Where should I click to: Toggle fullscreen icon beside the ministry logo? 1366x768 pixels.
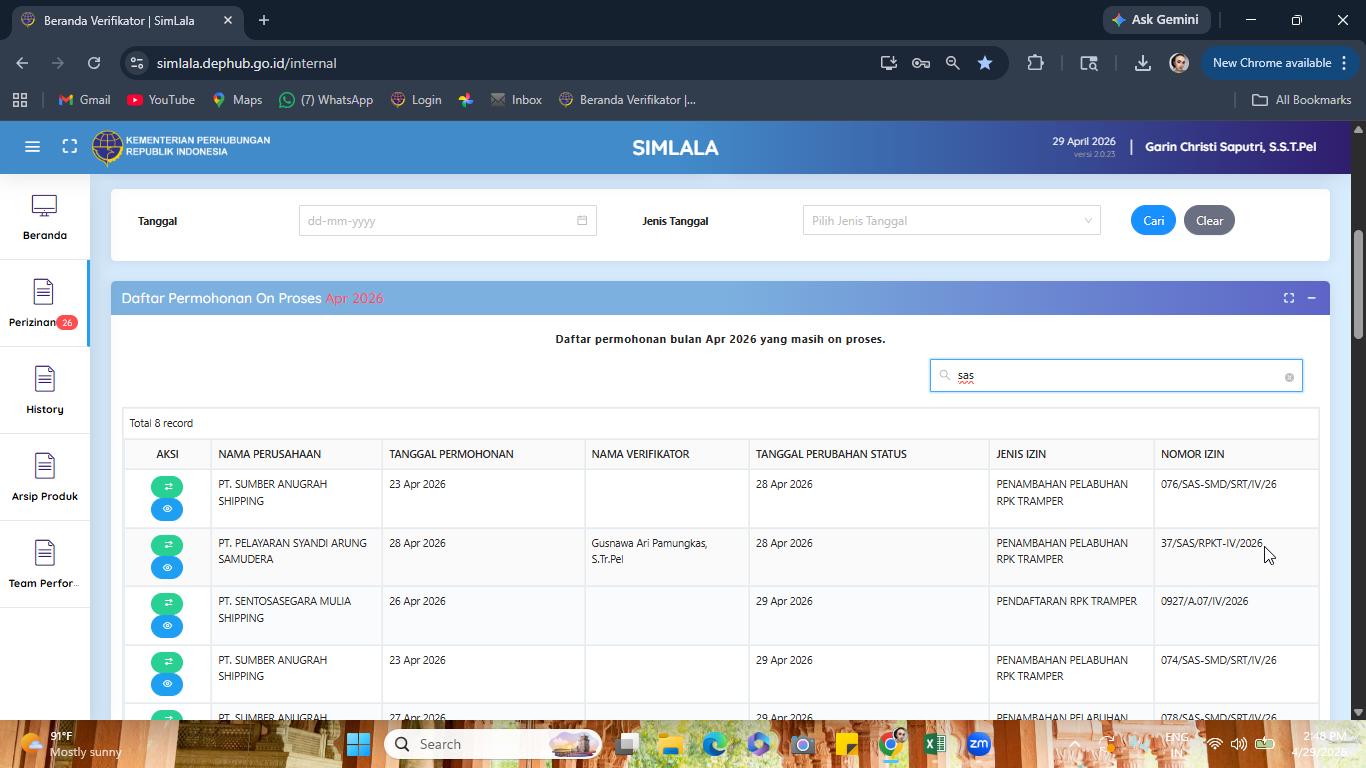[69, 147]
